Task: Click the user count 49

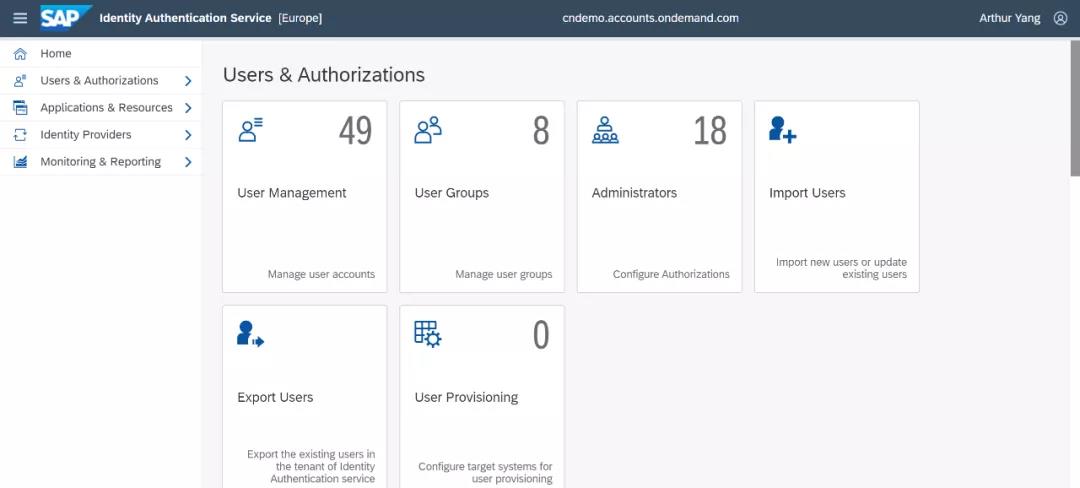Action: click(355, 130)
